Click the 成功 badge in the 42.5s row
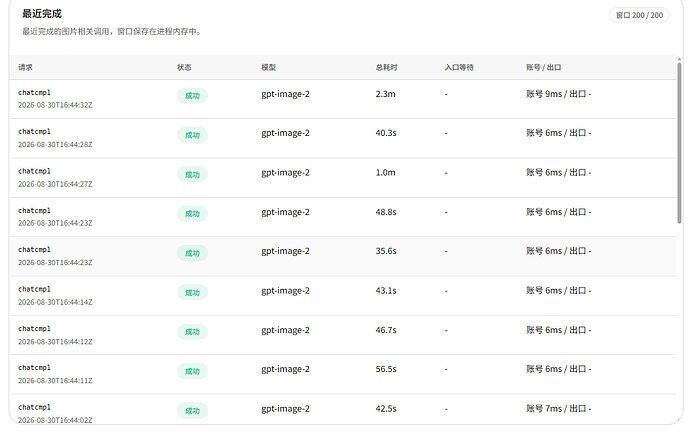Image resolution: width=690 pixels, height=432 pixels. click(x=192, y=411)
